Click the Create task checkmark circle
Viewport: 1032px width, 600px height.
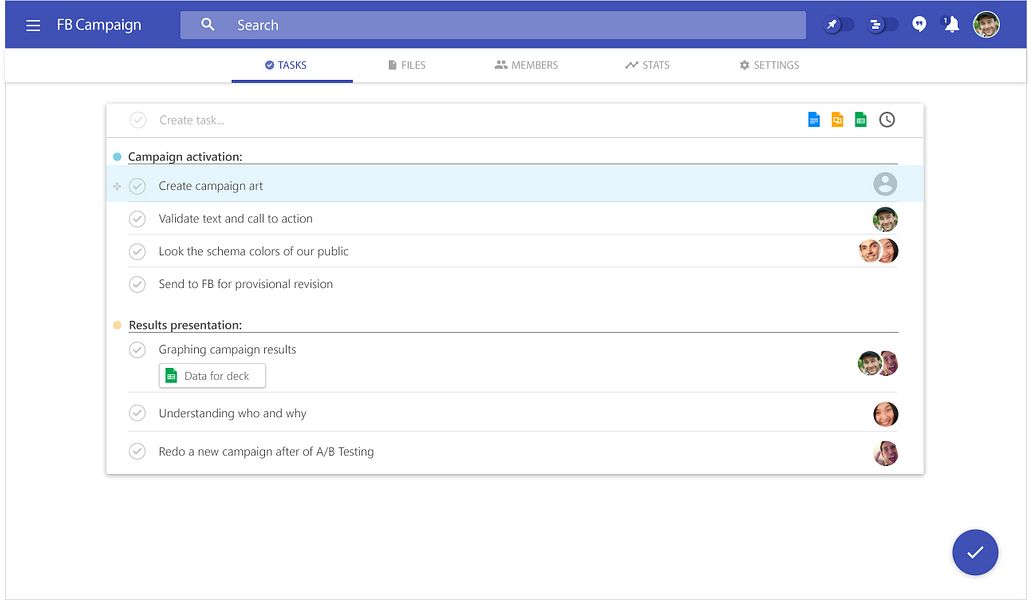(138, 120)
